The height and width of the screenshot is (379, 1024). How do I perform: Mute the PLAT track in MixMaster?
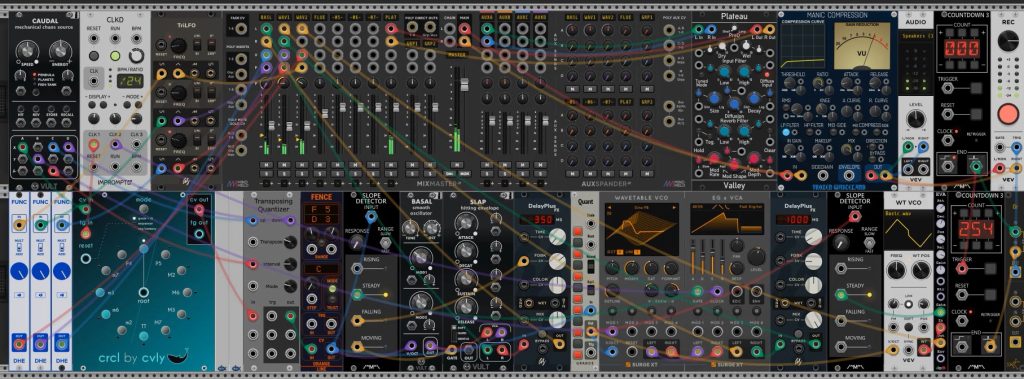(391, 164)
